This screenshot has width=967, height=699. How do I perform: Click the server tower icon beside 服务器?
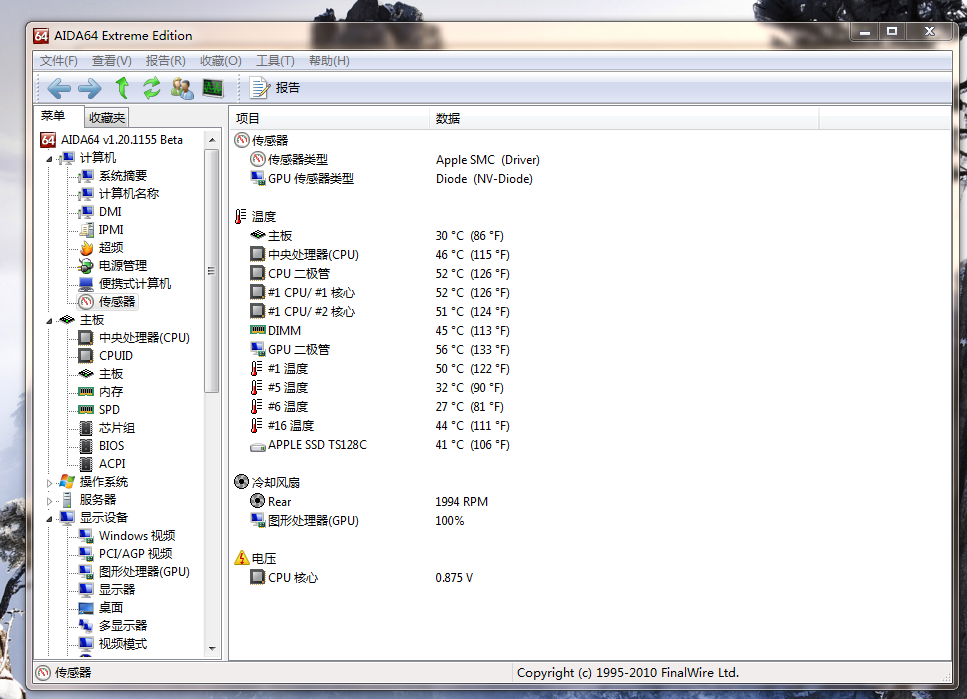(x=67, y=500)
